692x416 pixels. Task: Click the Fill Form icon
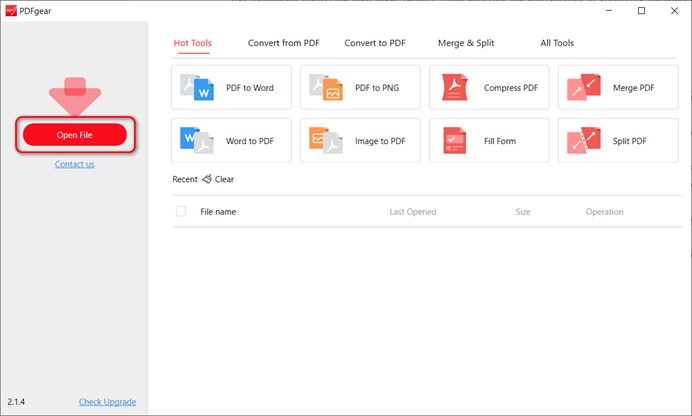coord(455,140)
